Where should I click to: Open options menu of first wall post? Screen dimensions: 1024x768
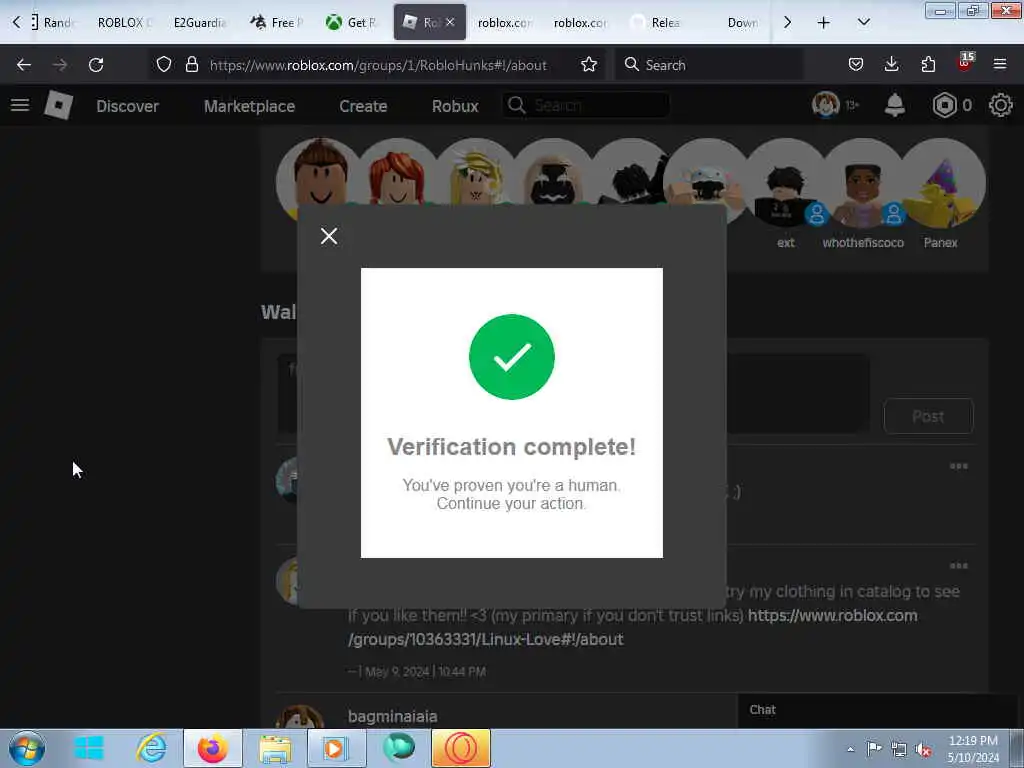[958, 466]
